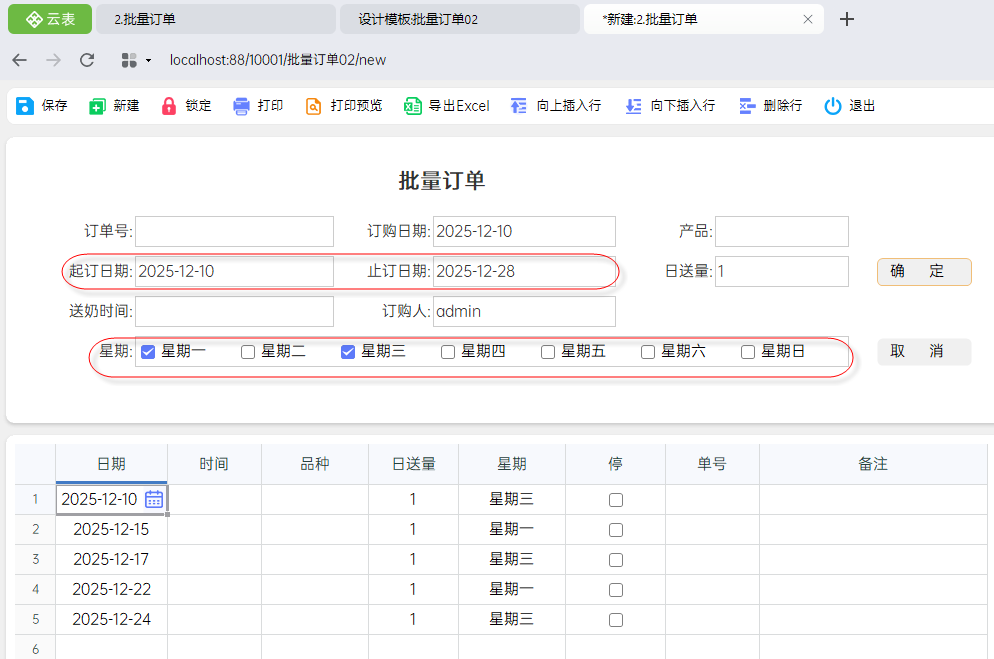
Task: Click the 云表 logo button
Action: click(x=50, y=19)
